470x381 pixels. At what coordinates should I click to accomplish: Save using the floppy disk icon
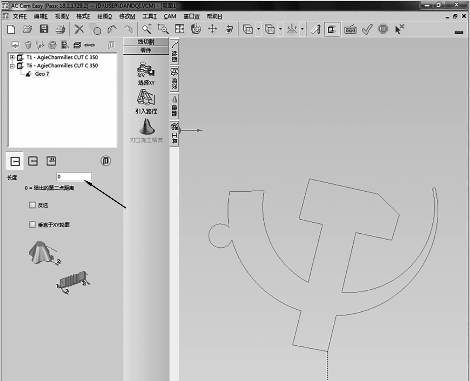(x=44, y=29)
